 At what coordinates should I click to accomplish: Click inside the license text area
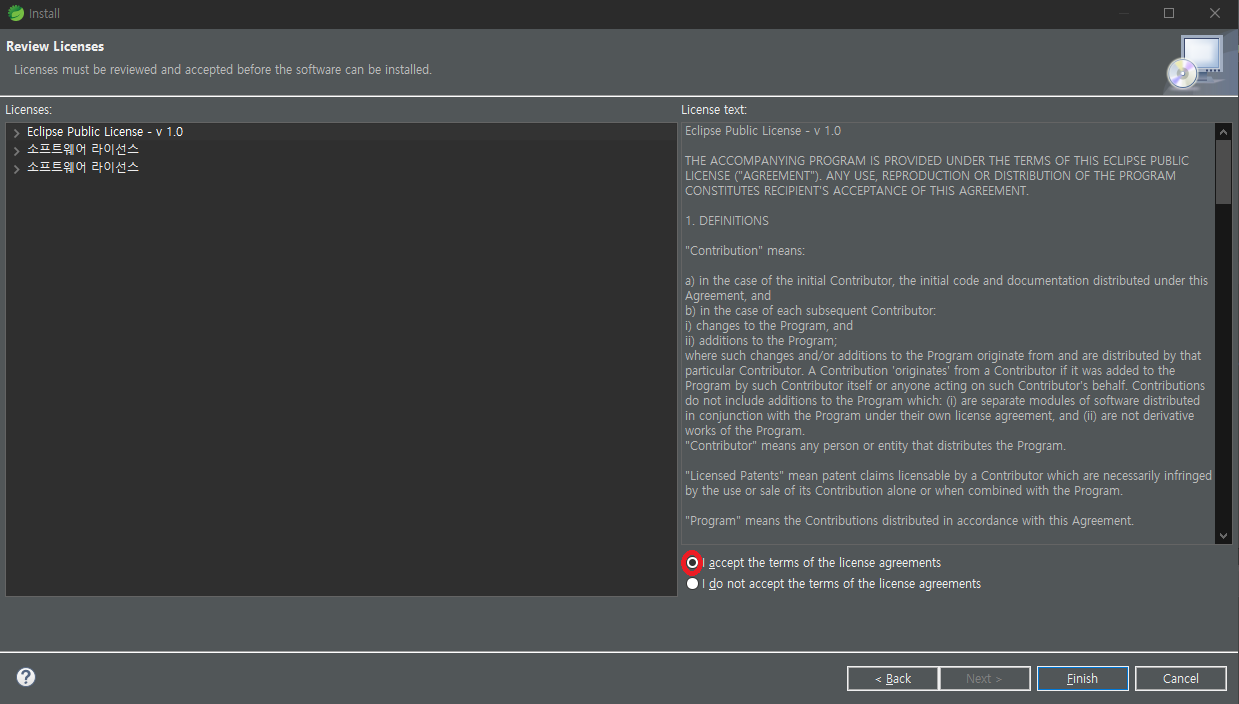(x=948, y=333)
